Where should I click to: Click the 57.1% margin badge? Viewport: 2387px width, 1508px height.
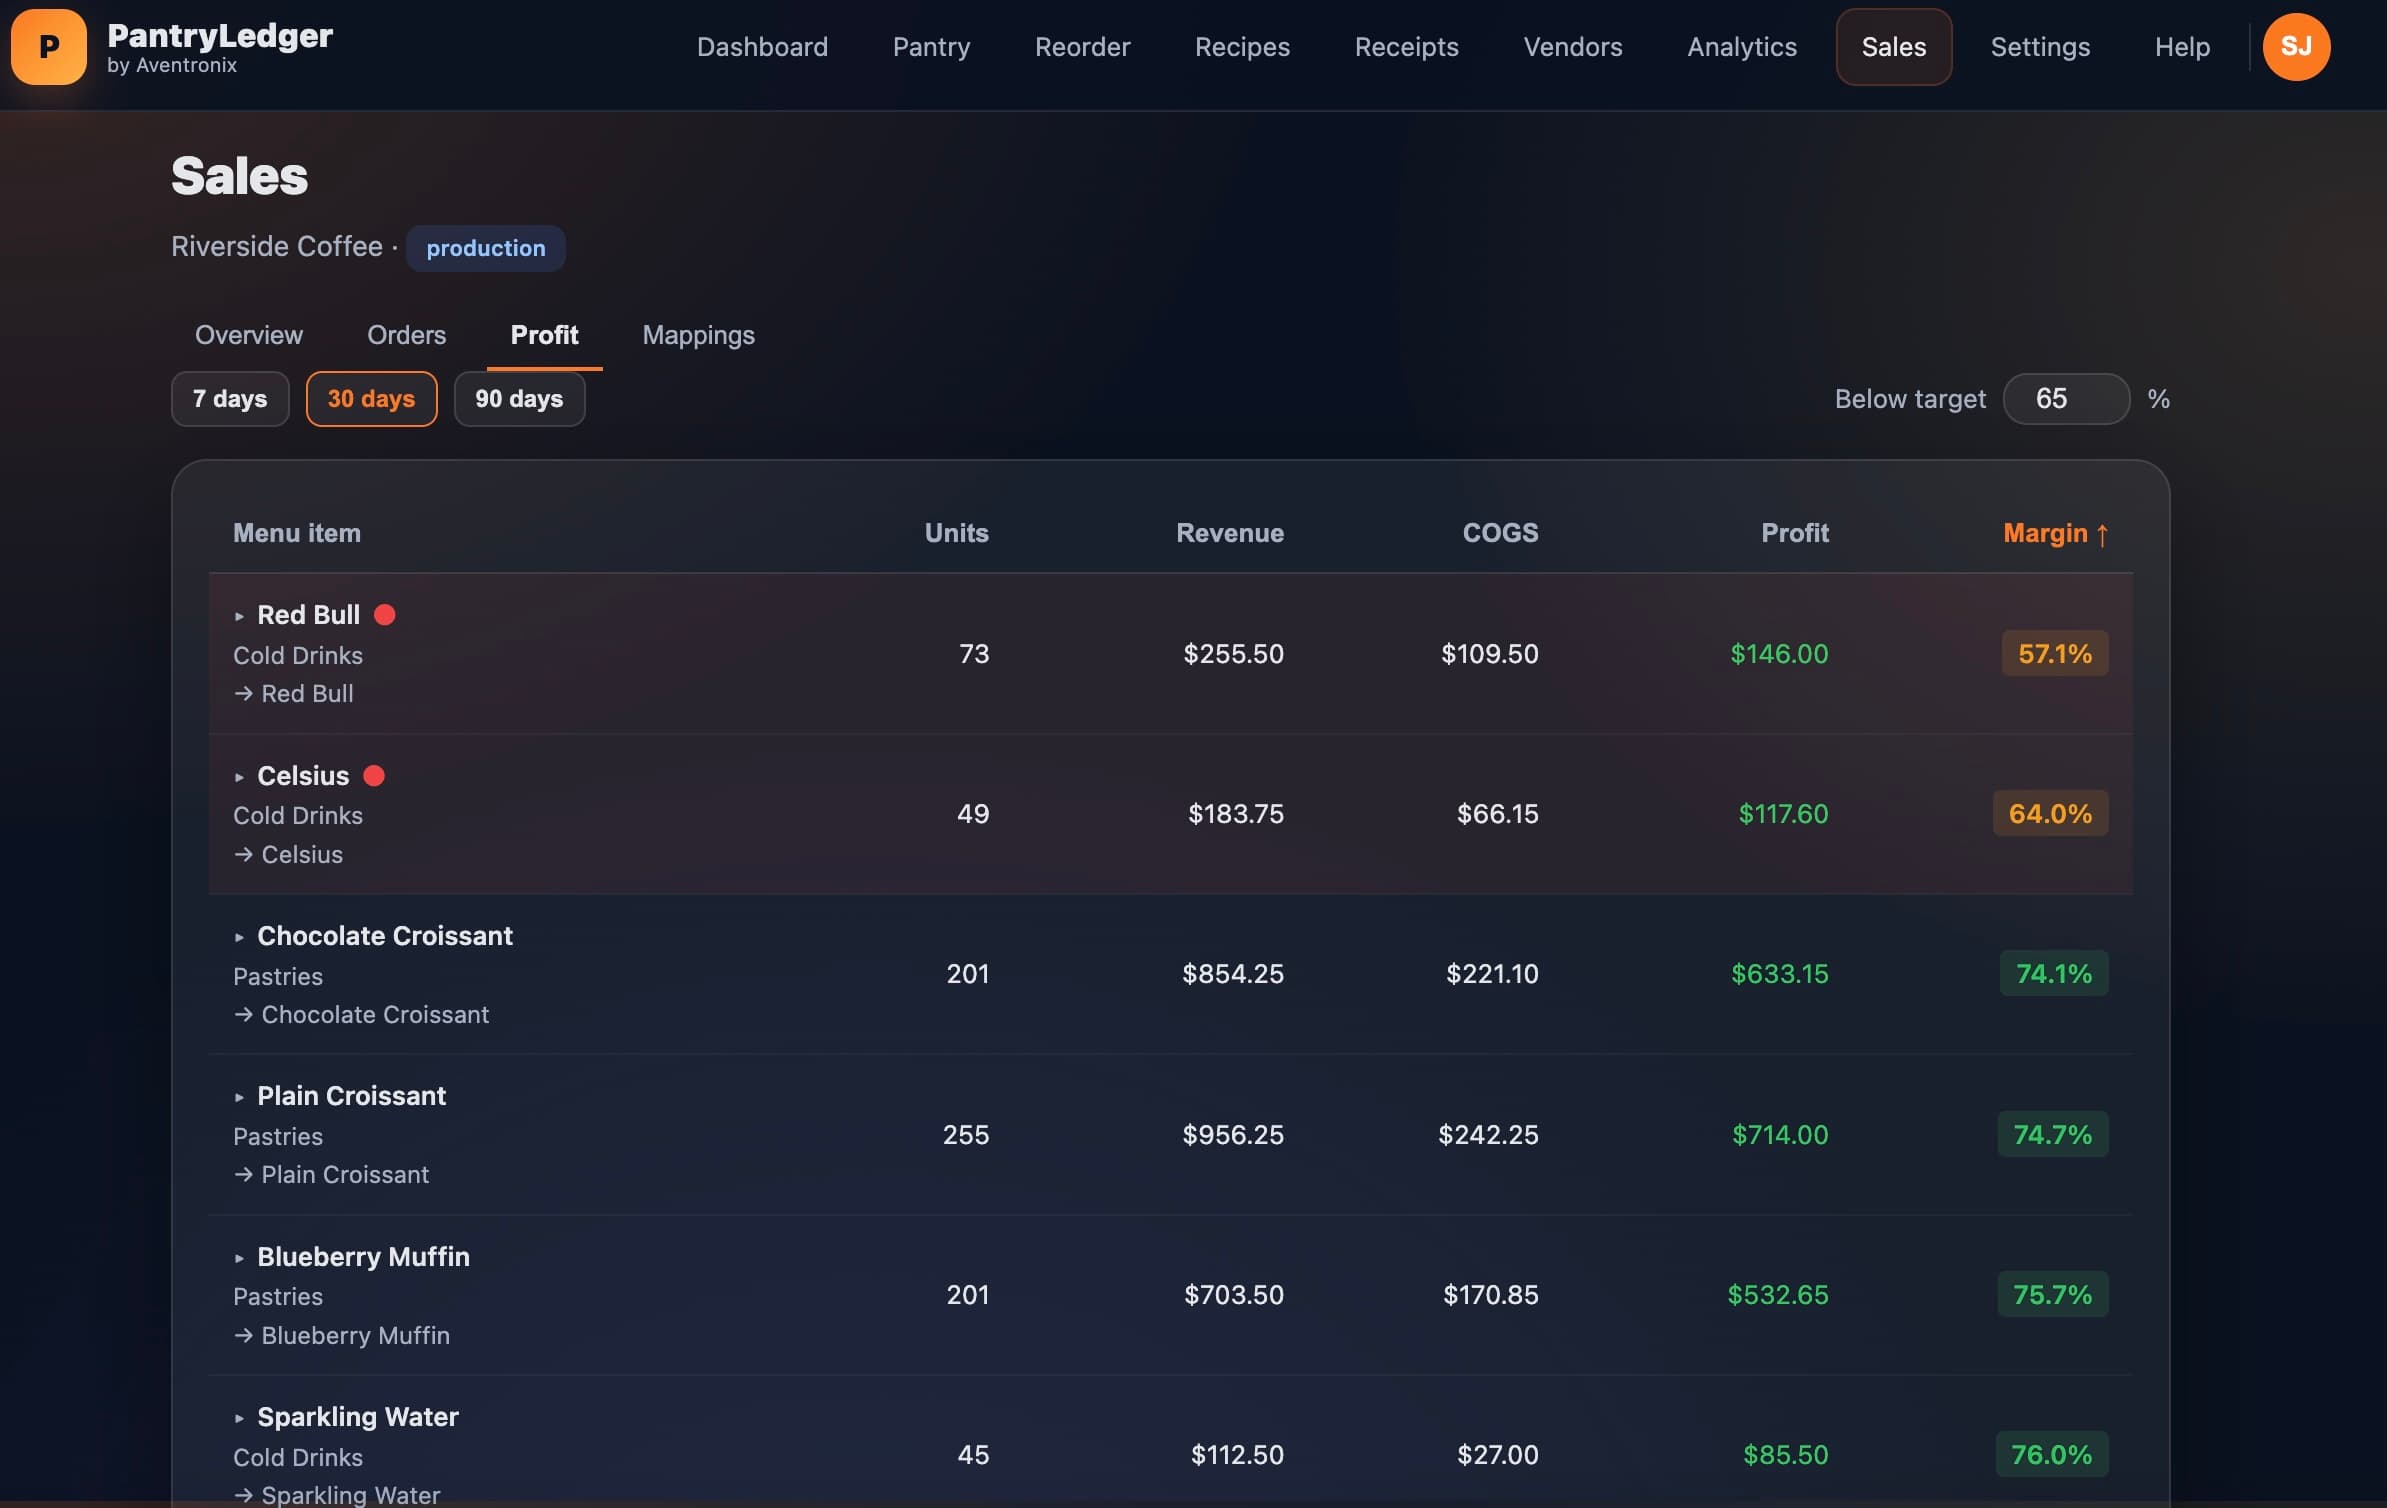click(2055, 654)
